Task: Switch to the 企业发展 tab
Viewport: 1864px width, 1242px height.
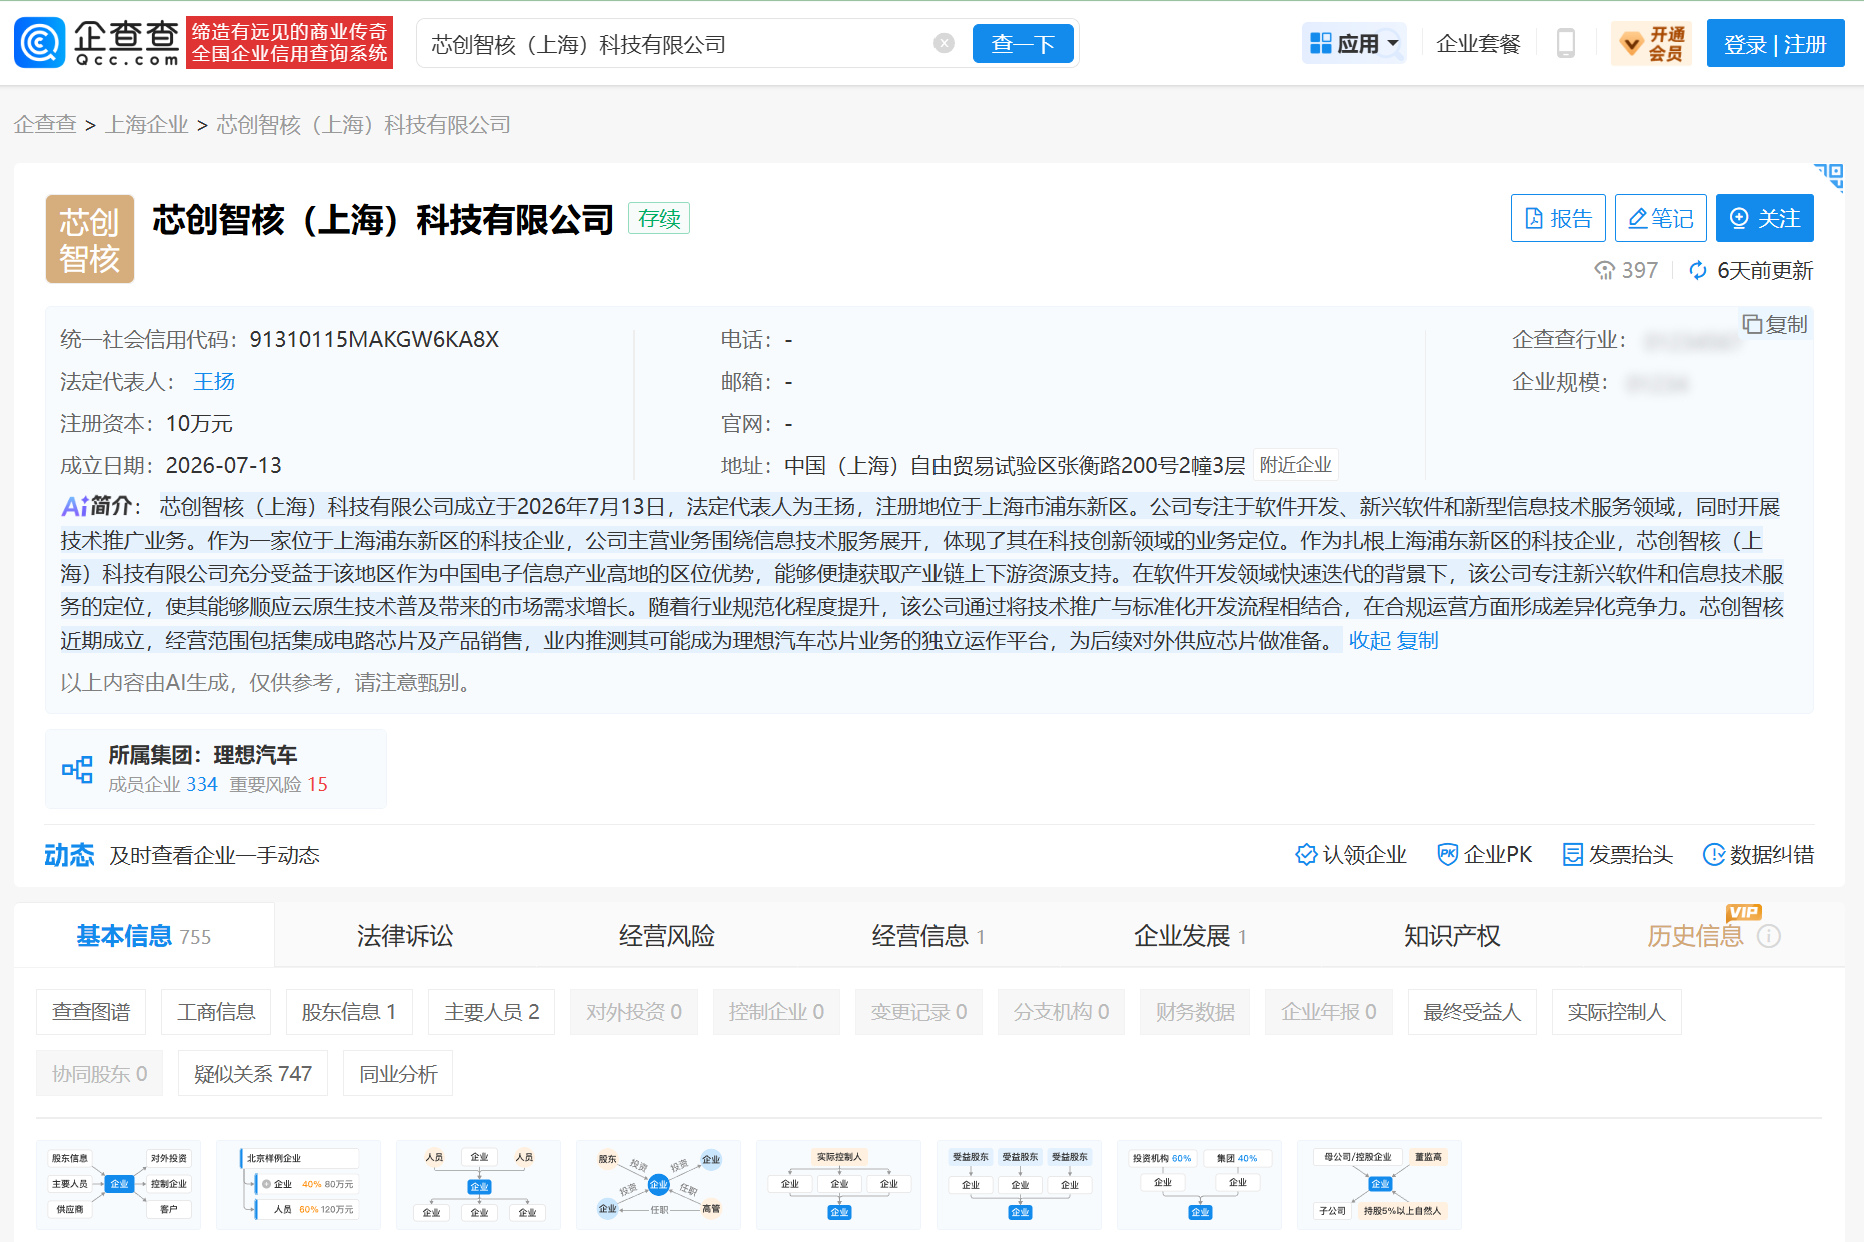Action: pos(1190,935)
